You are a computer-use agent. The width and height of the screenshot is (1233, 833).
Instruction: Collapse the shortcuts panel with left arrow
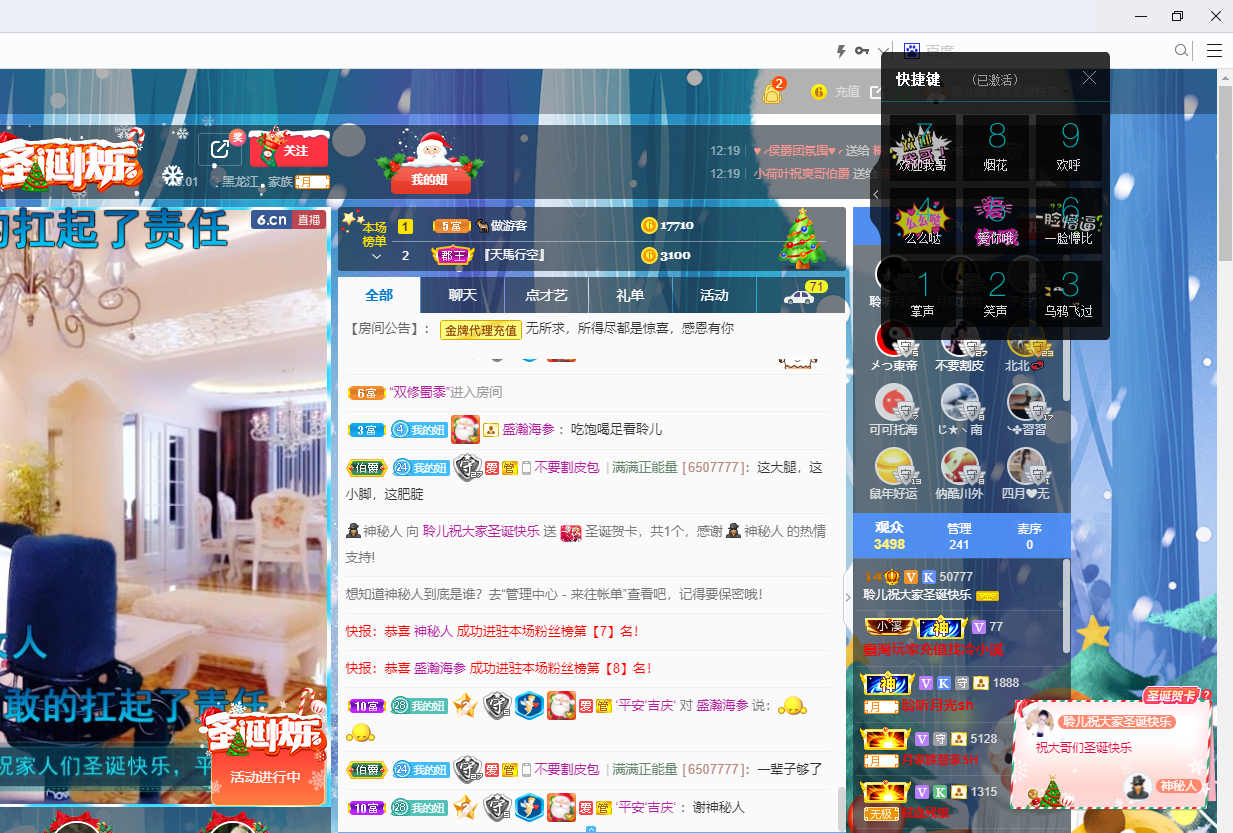(x=876, y=194)
